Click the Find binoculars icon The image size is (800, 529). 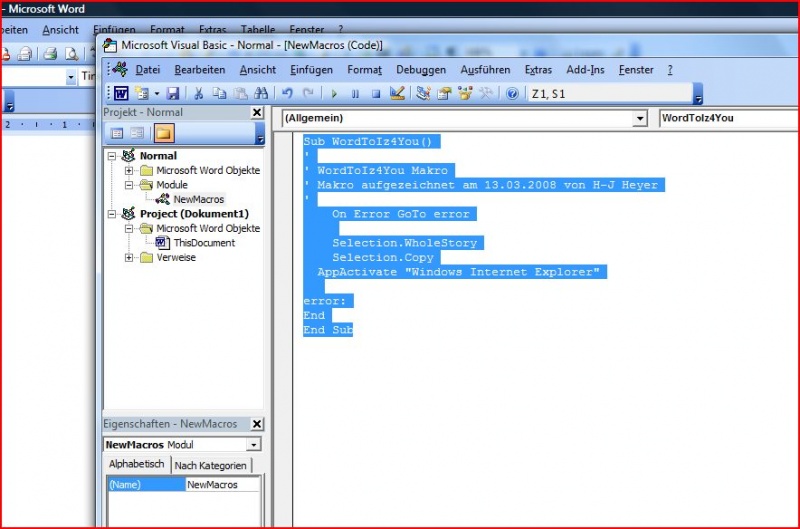pos(261,93)
